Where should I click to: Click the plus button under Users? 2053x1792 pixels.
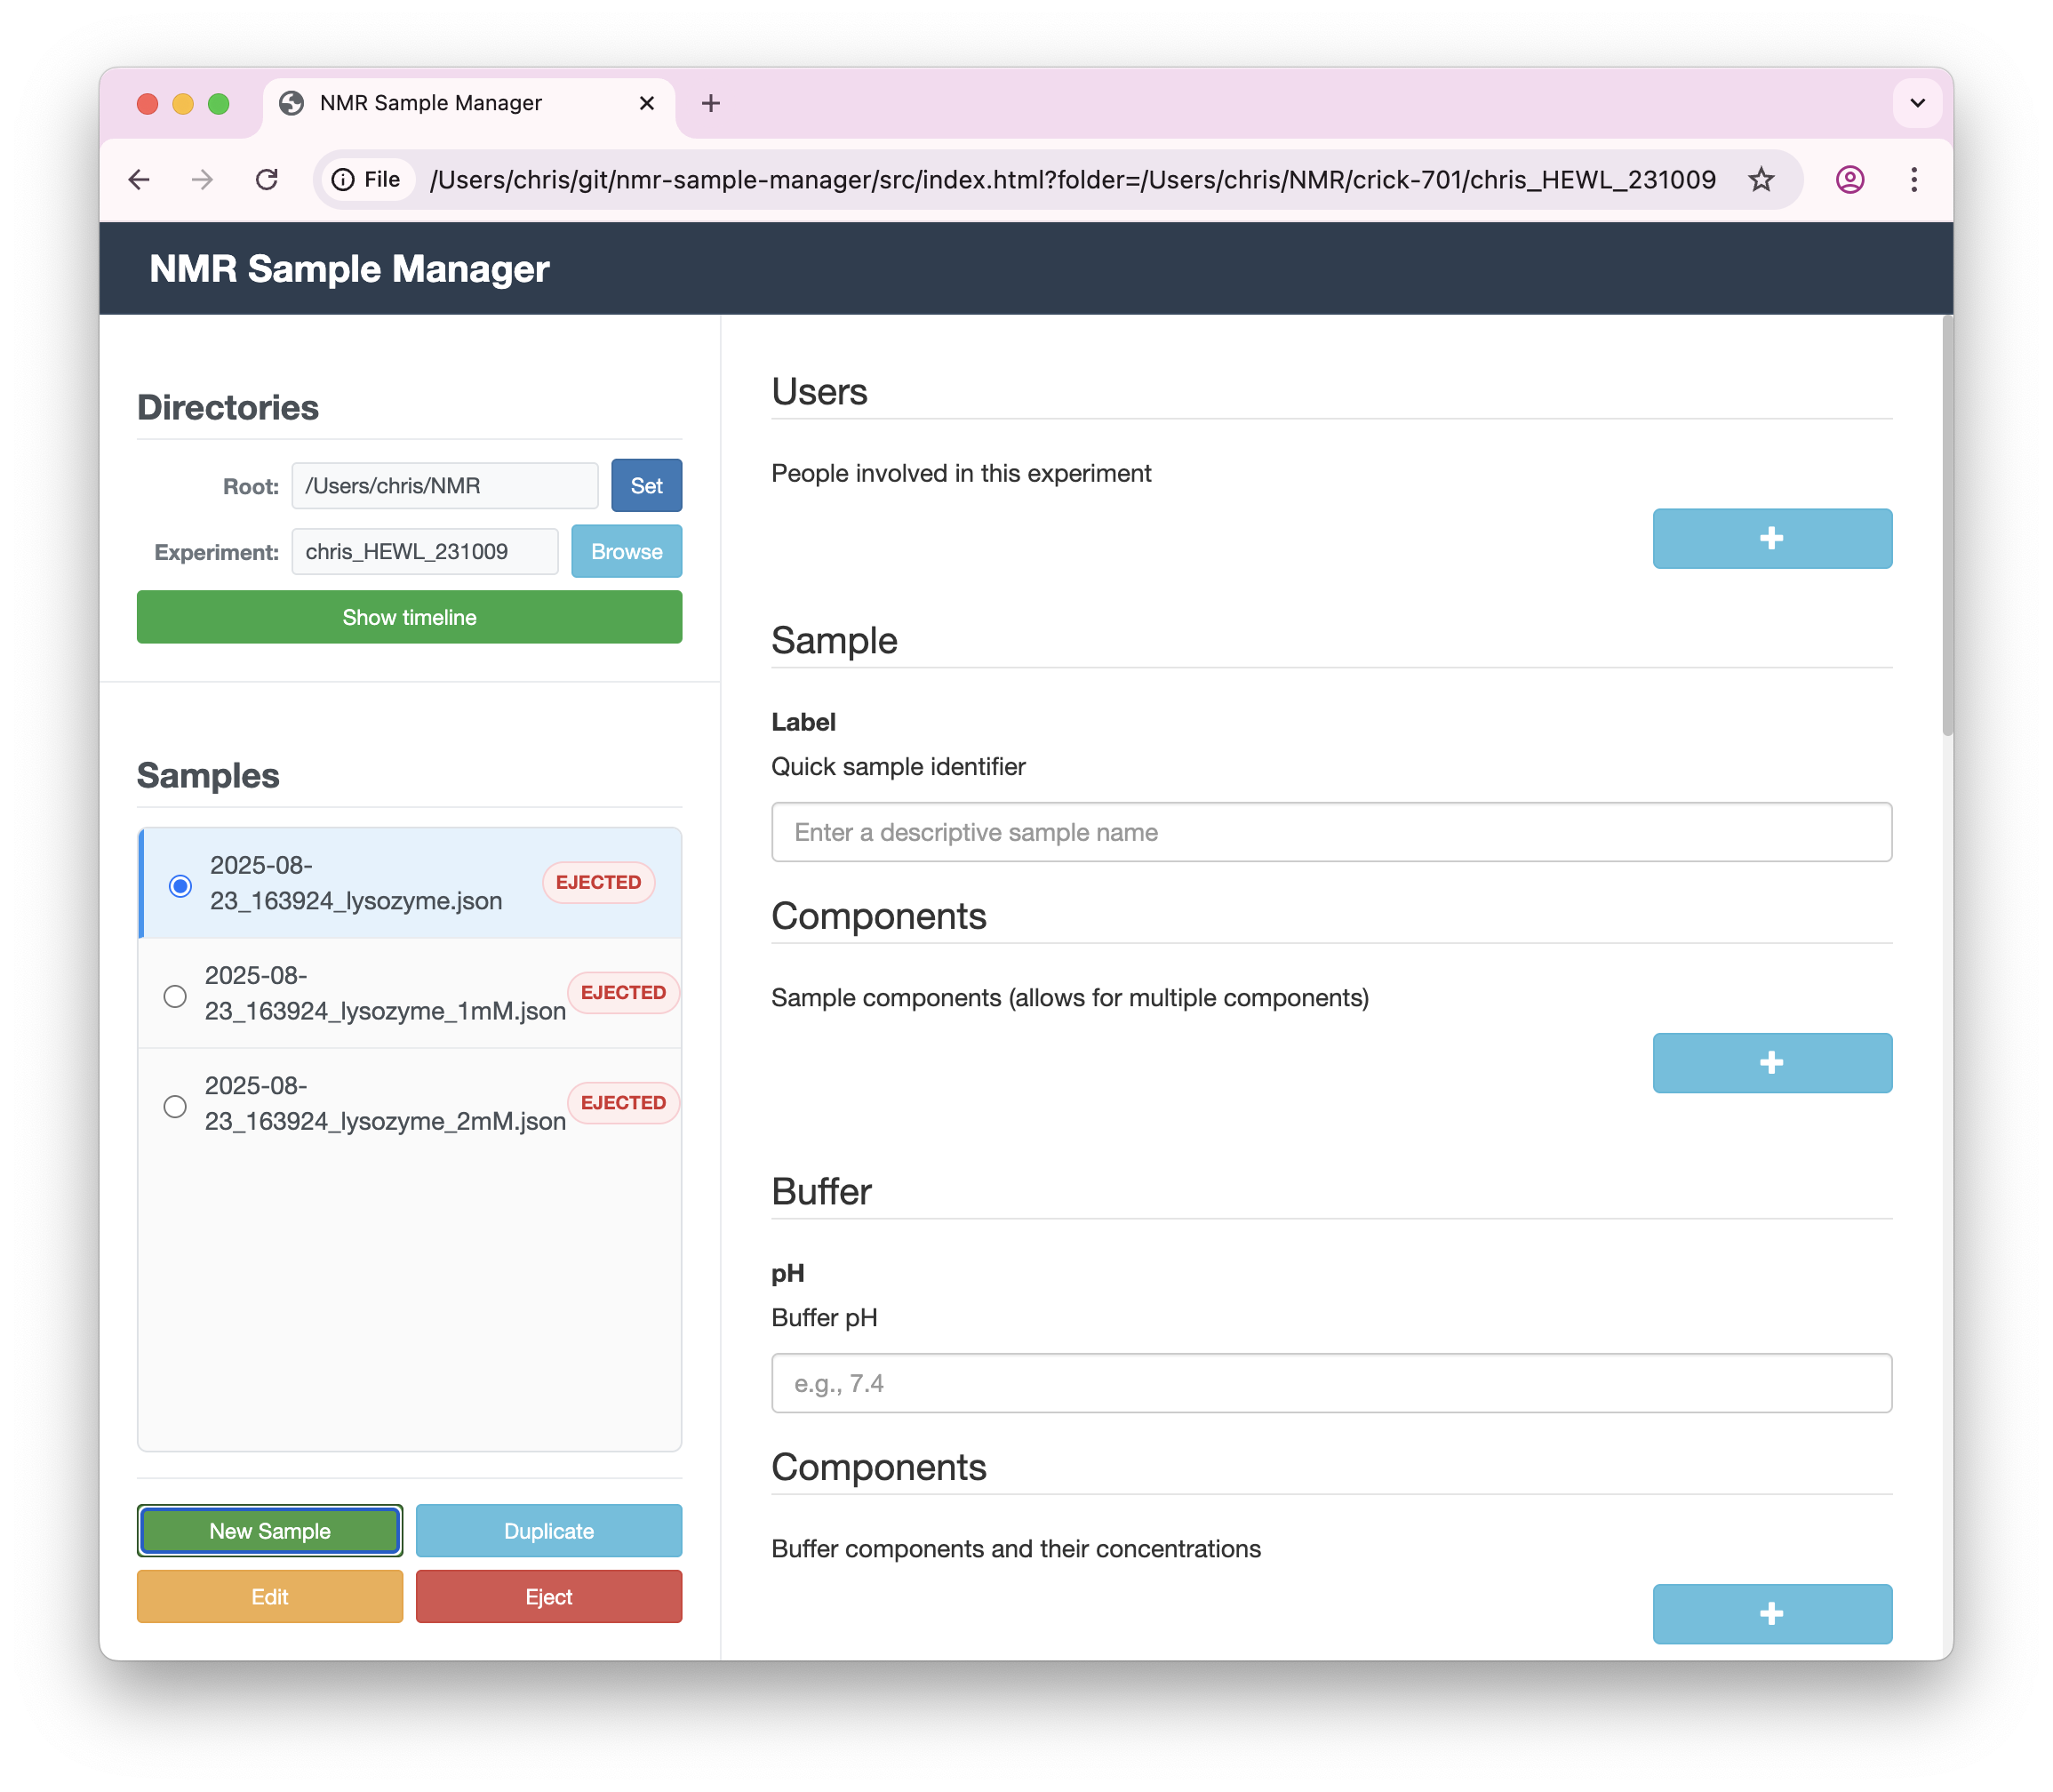(x=1771, y=539)
